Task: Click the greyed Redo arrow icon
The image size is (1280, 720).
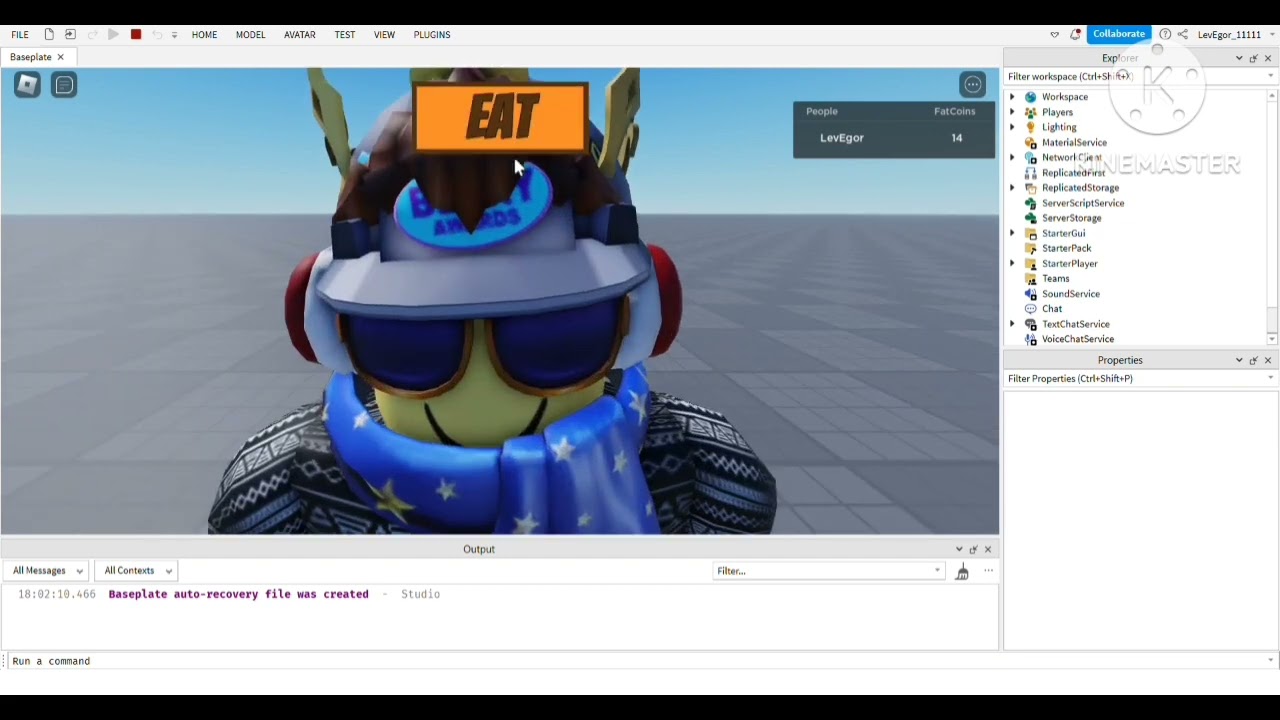Action: point(92,34)
